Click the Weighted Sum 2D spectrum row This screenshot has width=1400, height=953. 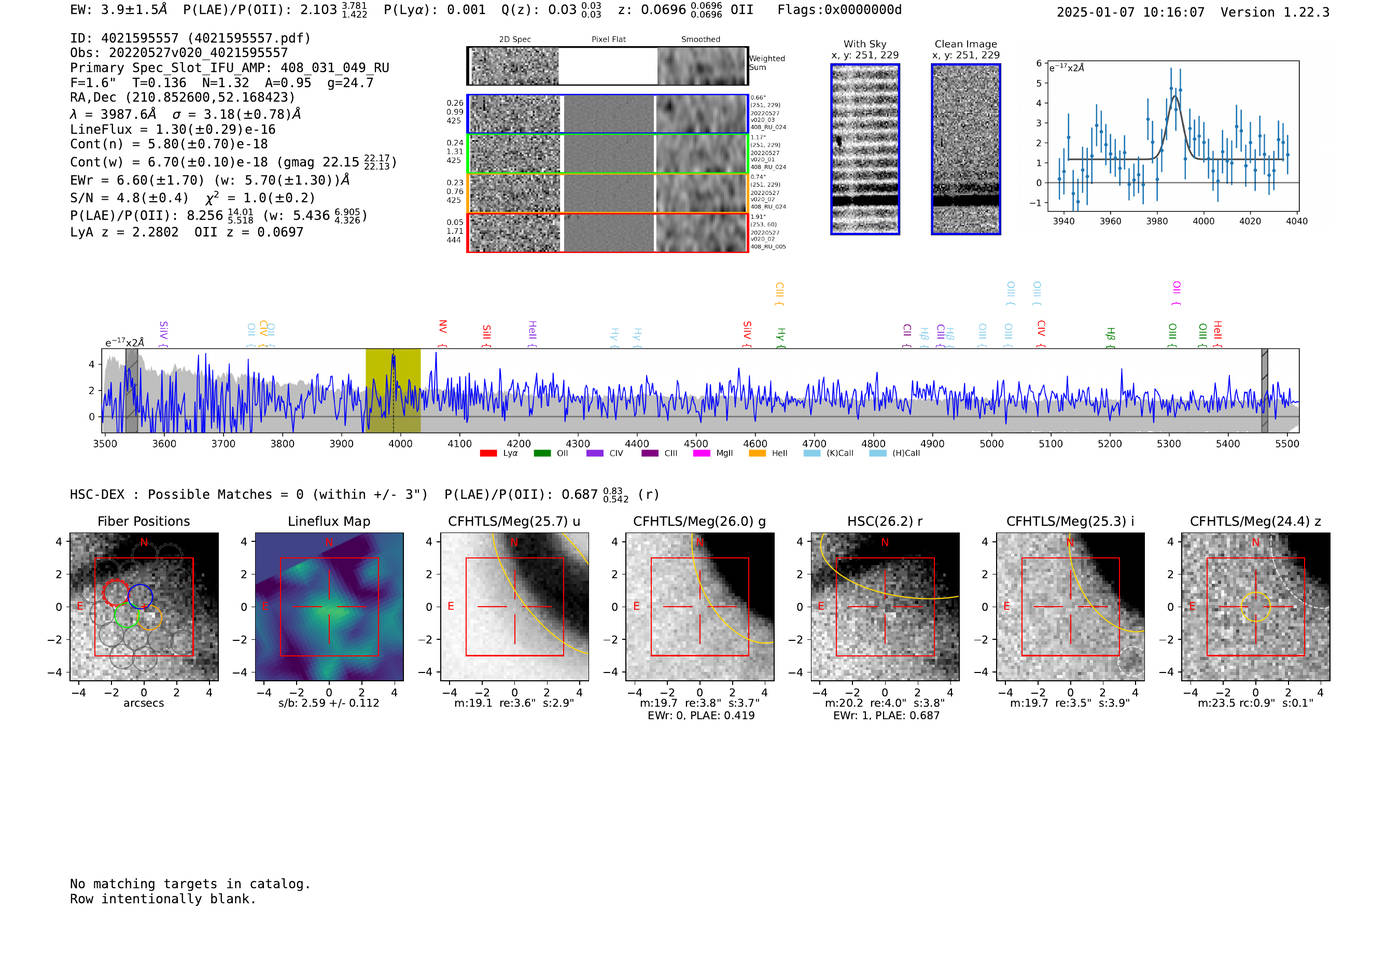click(x=608, y=66)
